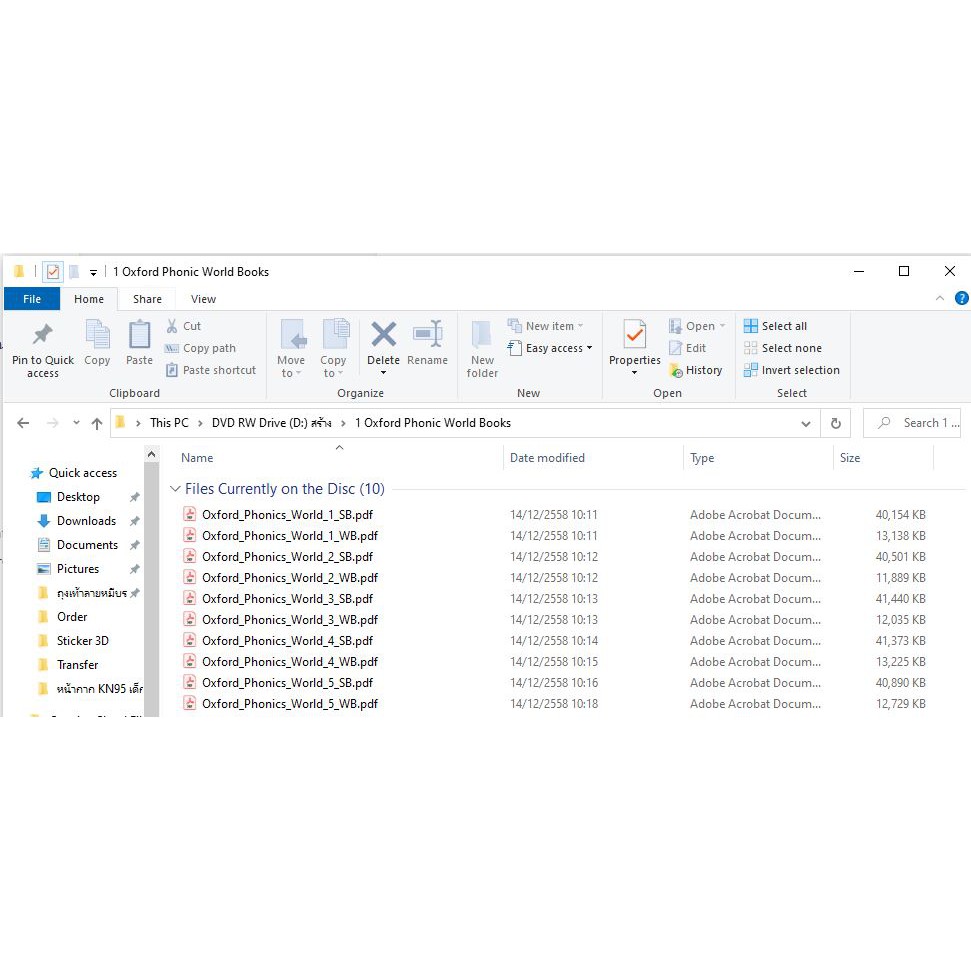Select Oxford_Phonics_World_4_SB.pdf

click(287, 640)
